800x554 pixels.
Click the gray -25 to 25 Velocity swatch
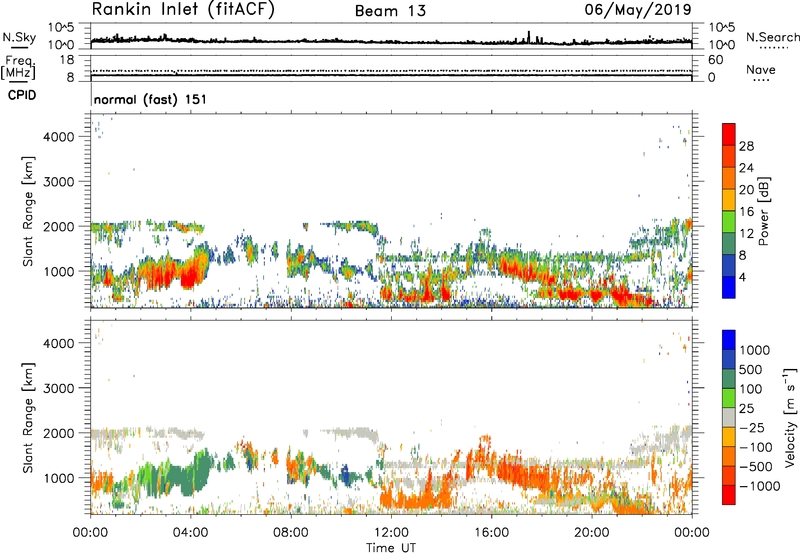tap(729, 417)
